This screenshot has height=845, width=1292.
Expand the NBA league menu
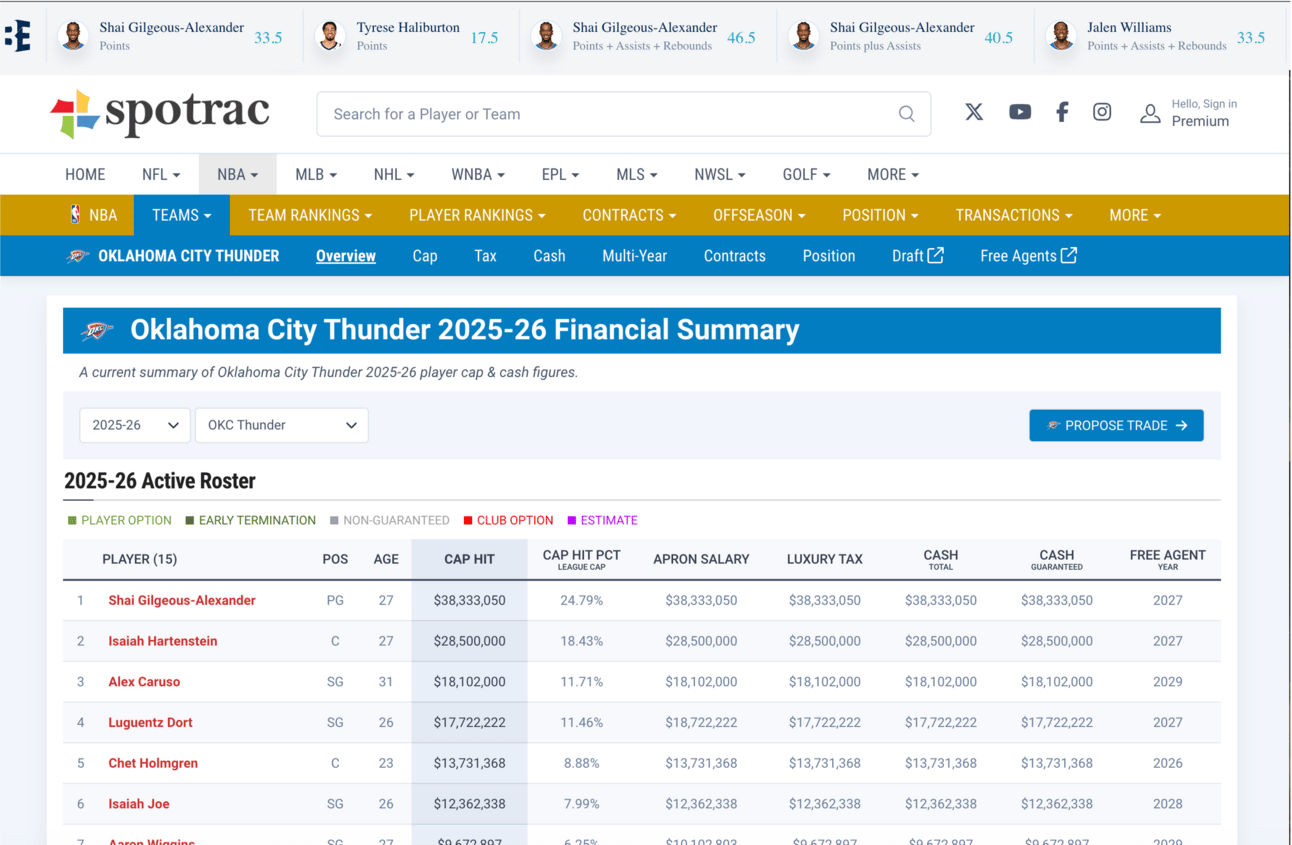point(237,174)
